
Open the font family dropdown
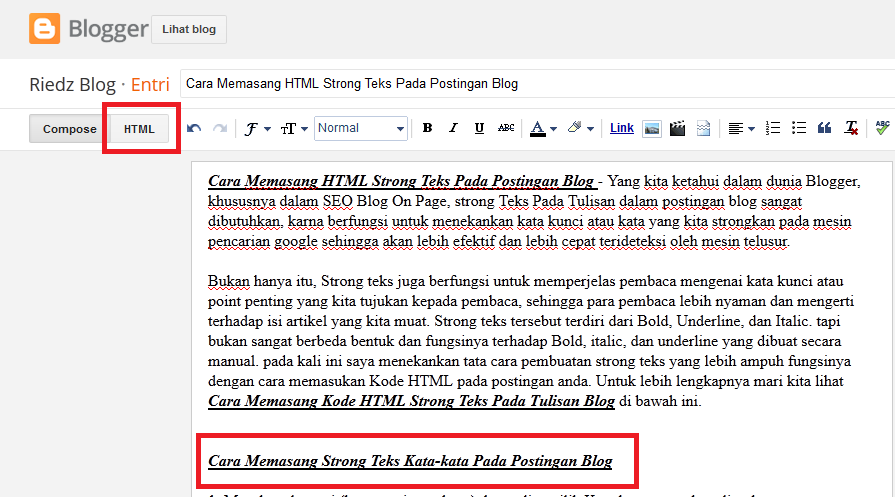point(257,129)
